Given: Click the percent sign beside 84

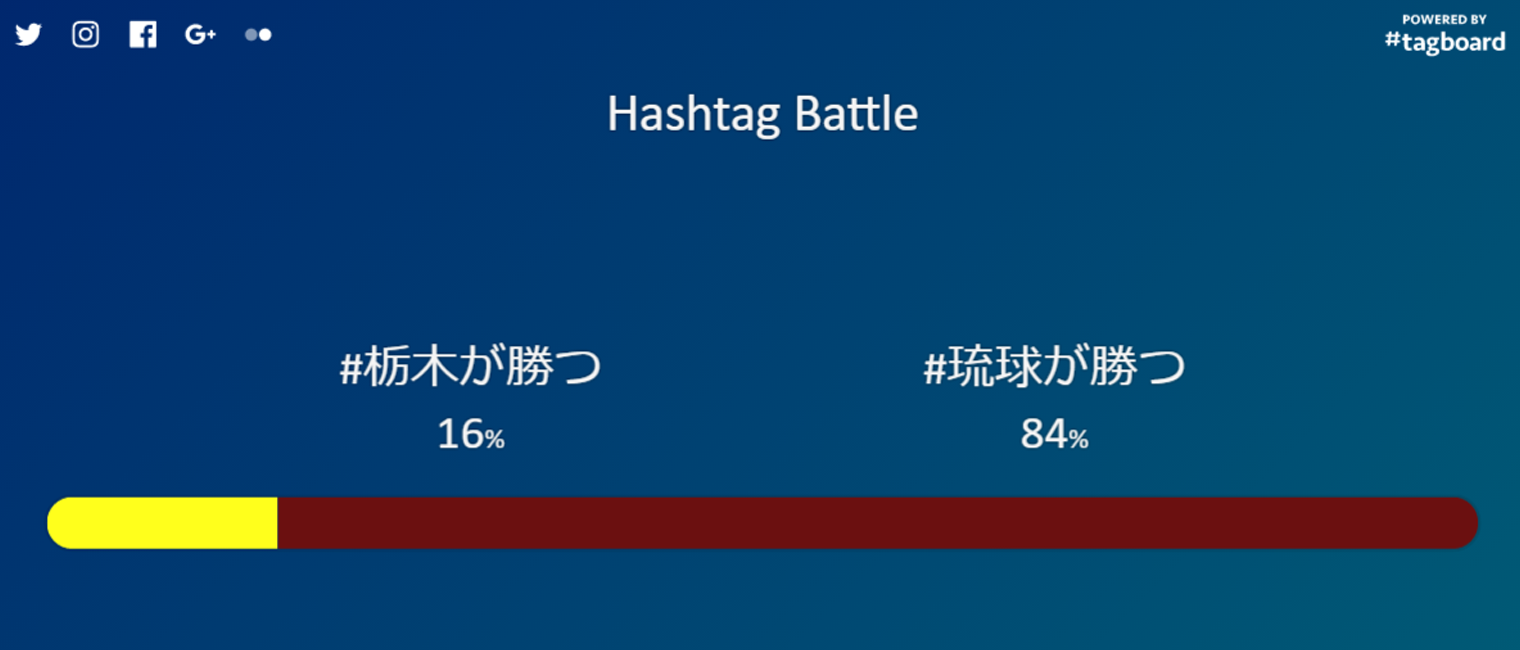Looking at the screenshot, I should [1078, 438].
